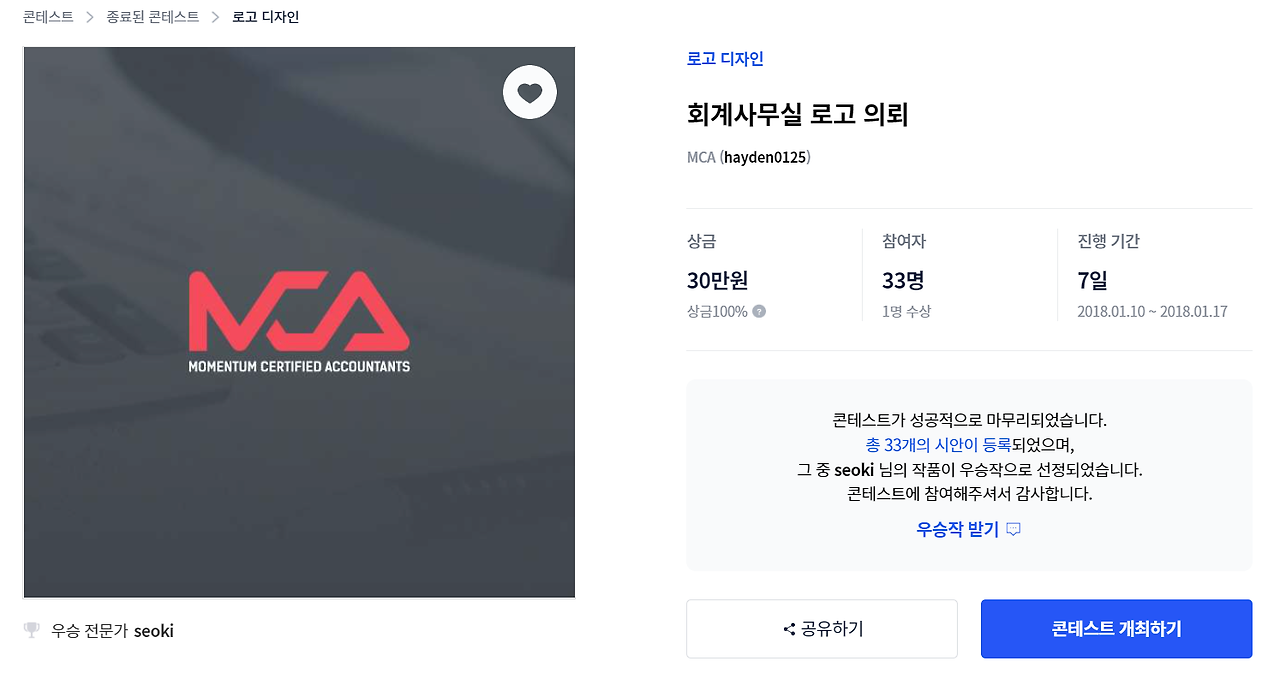The height and width of the screenshot is (679, 1280).
Task: Click second breadcrumb chevron before 로고 디자인
Action: 215,17
